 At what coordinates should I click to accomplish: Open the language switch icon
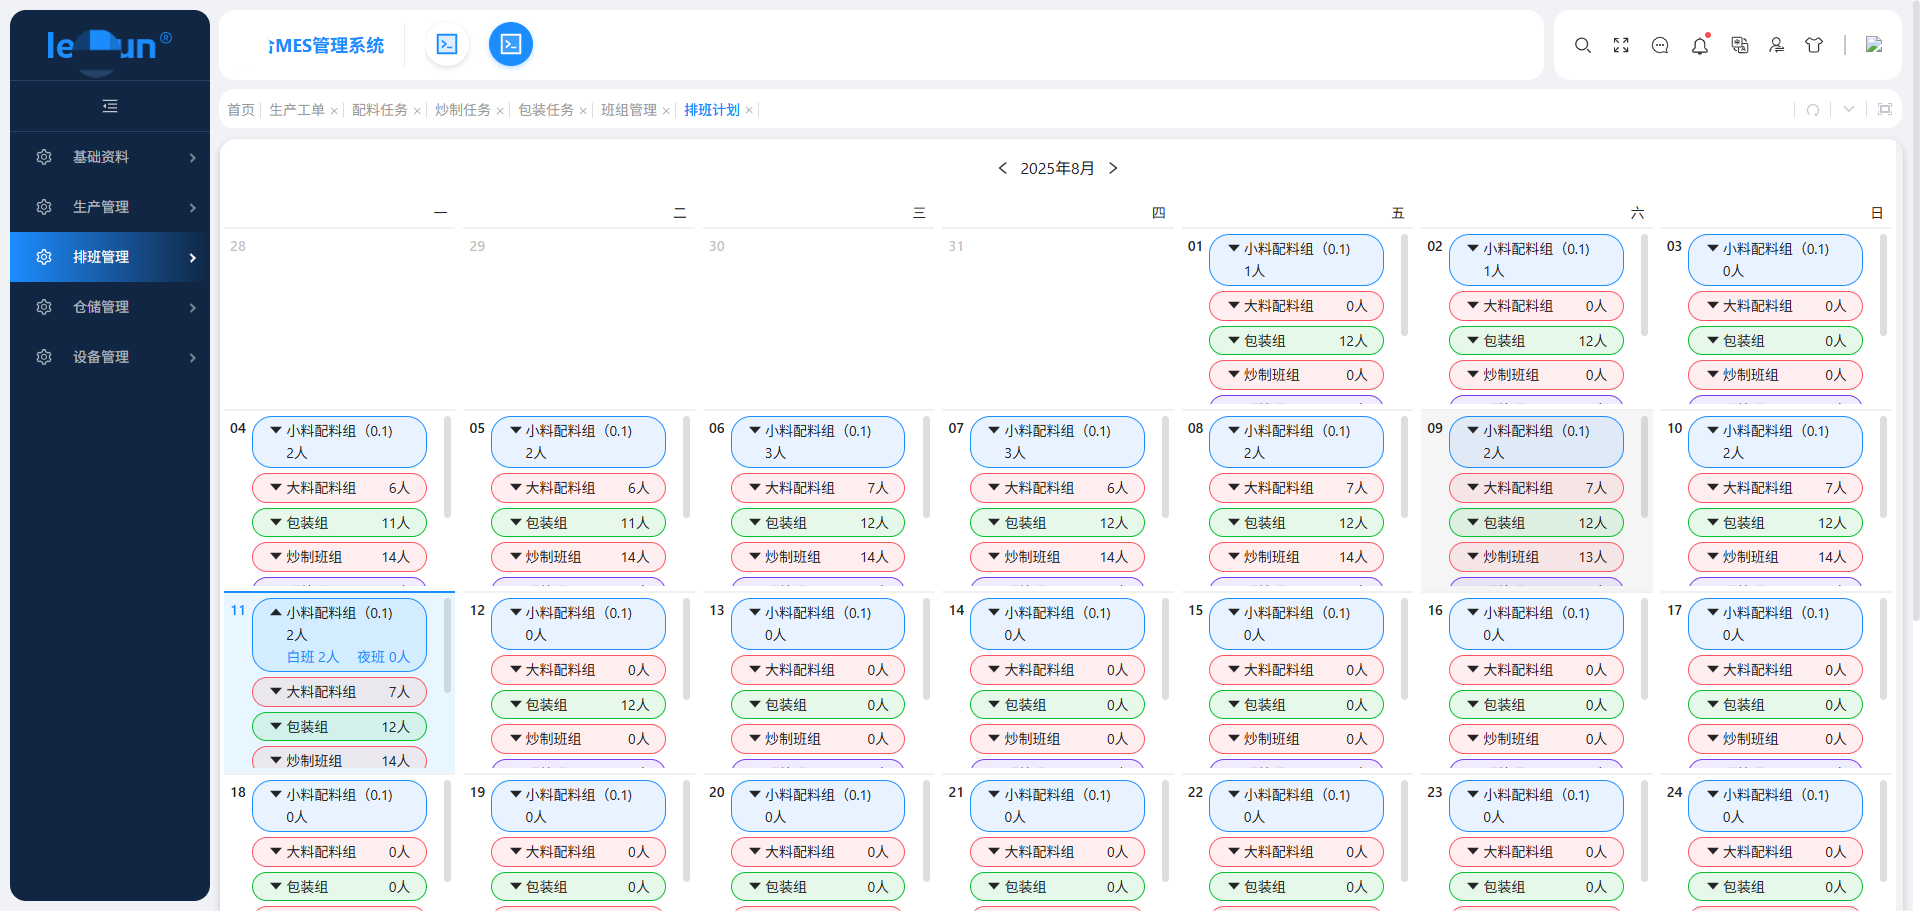[x=1740, y=45]
